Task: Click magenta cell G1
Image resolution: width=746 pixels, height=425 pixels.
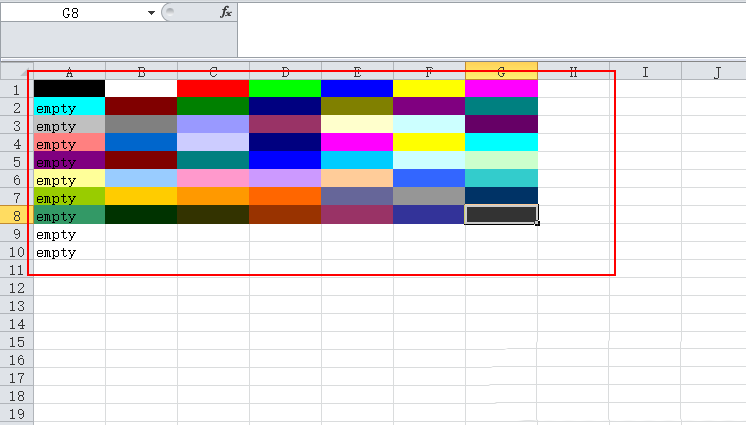Action: click(501, 89)
